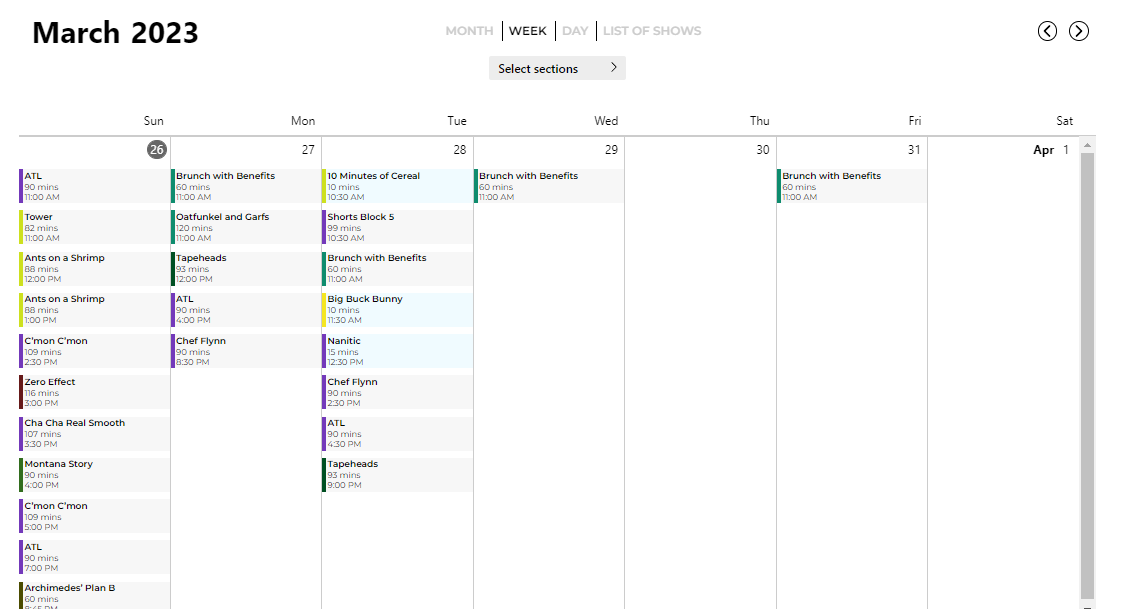Image resolution: width=1141 pixels, height=609 pixels.
Task: Open the LIST OF SHOWS view
Action: point(652,31)
